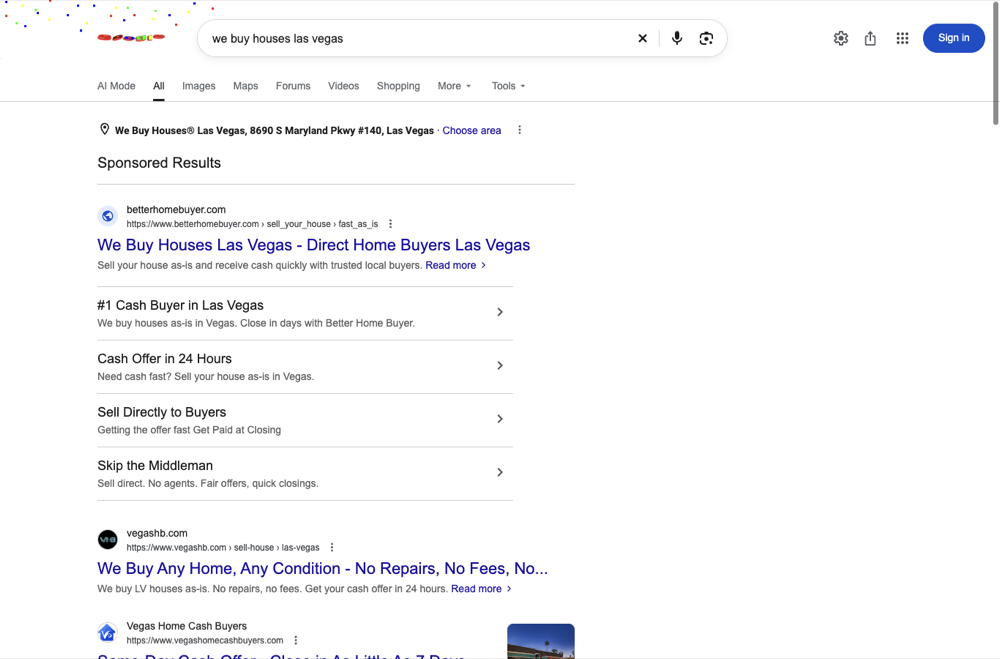Open options menu beside Choose area
This screenshot has width=1000, height=659.
click(519, 130)
